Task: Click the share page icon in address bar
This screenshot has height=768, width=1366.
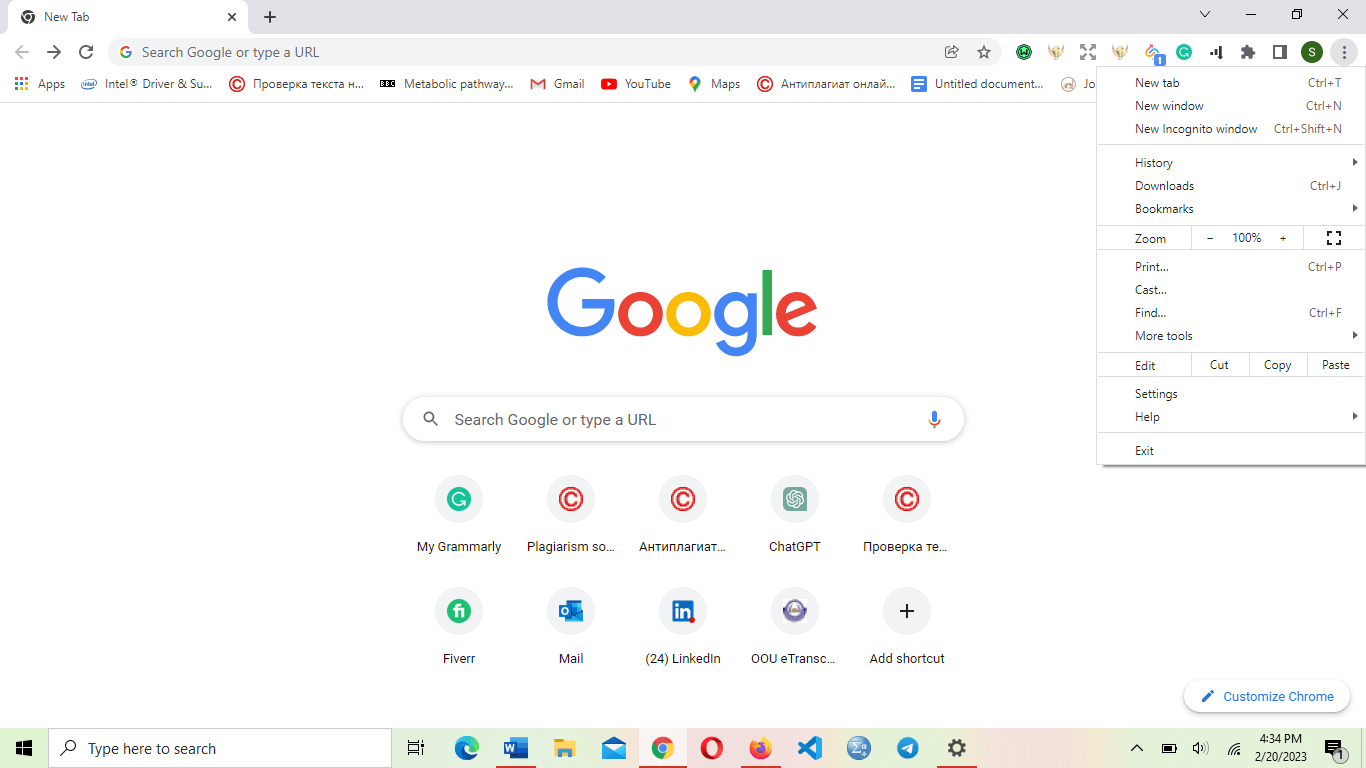Action: click(951, 52)
